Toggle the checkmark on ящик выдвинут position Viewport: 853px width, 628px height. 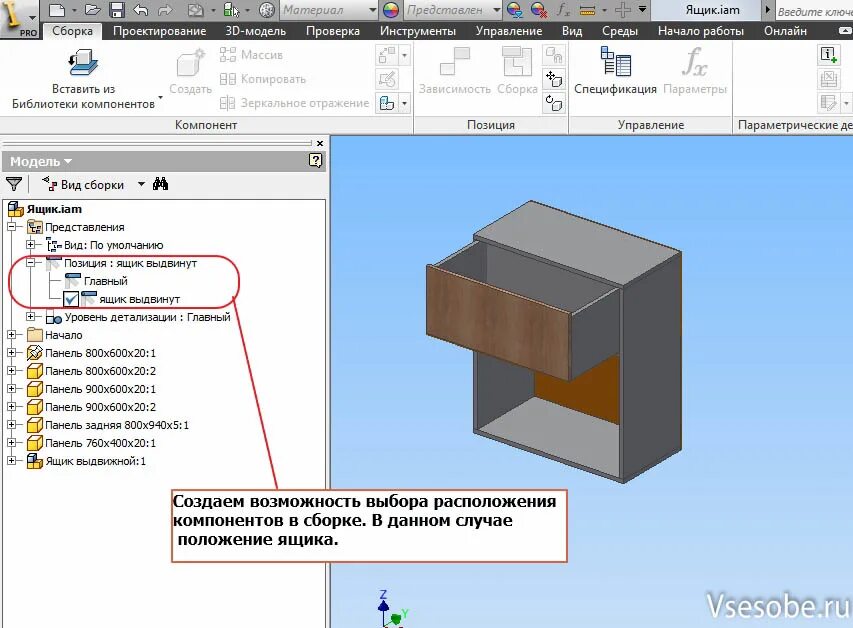(x=71, y=299)
